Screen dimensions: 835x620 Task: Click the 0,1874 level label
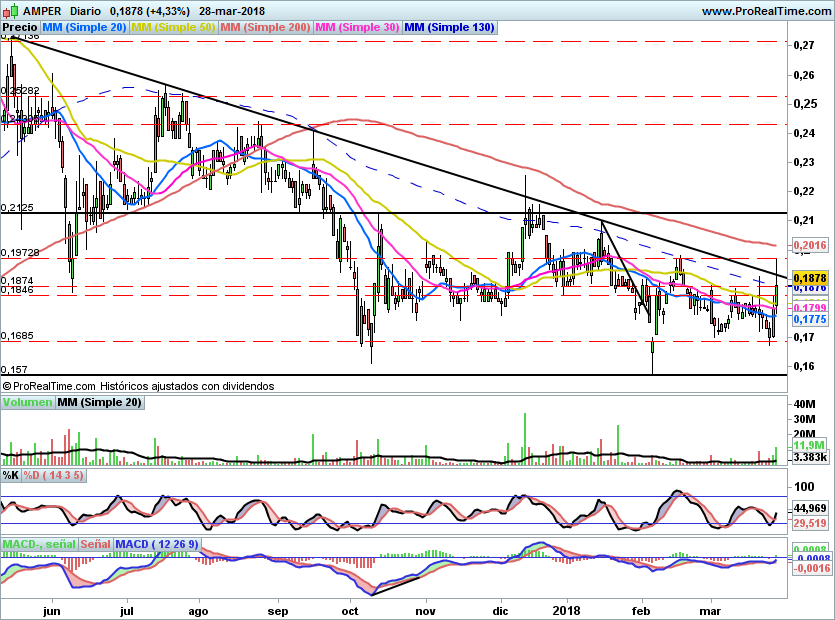[x=17, y=280]
